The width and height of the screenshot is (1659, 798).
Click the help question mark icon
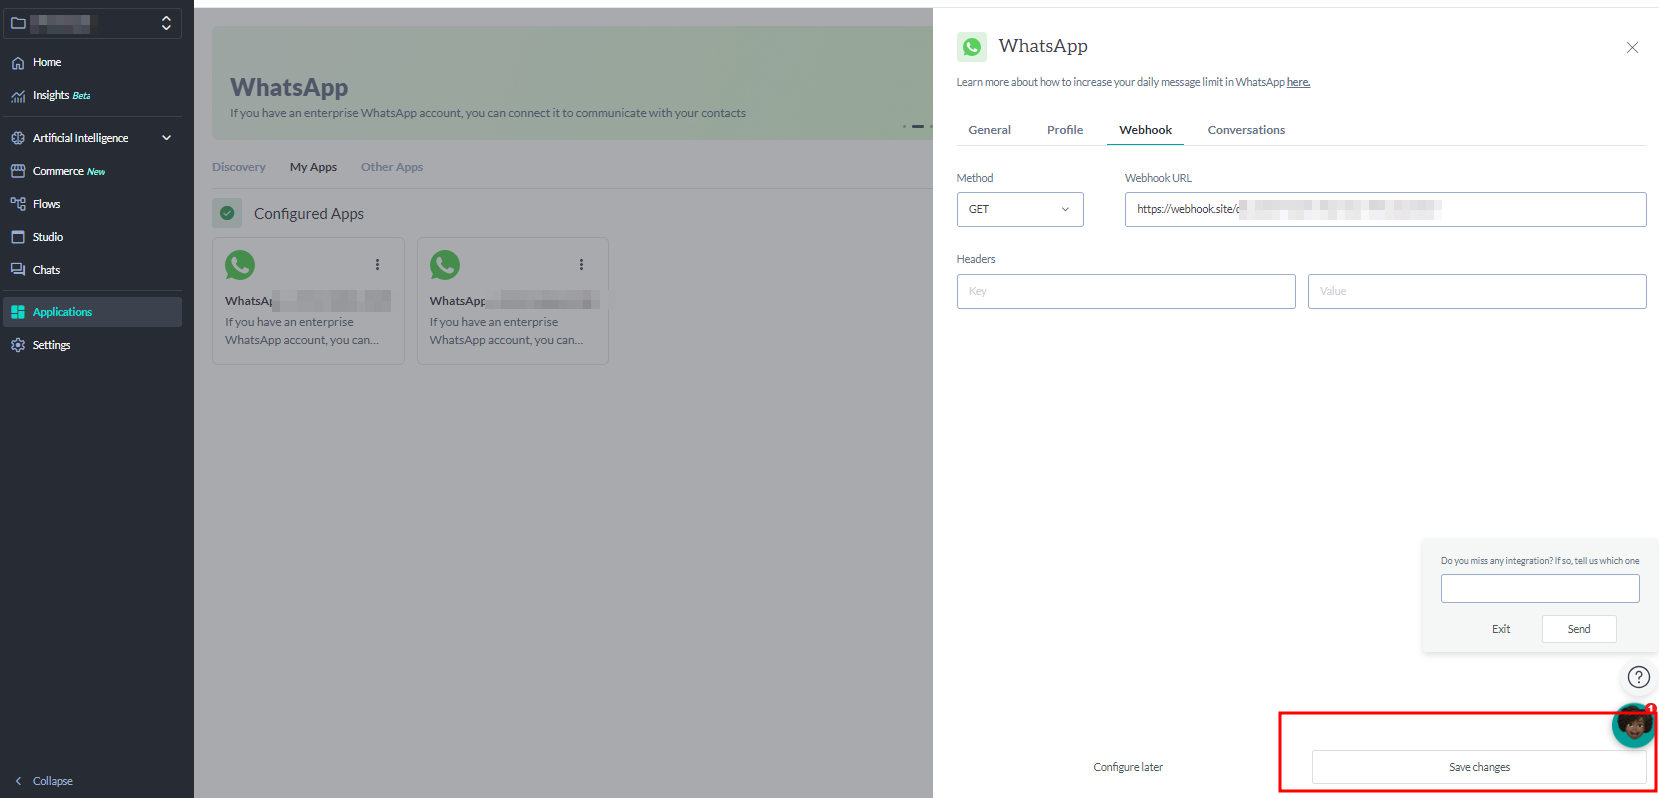pyautogui.click(x=1638, y=677)
